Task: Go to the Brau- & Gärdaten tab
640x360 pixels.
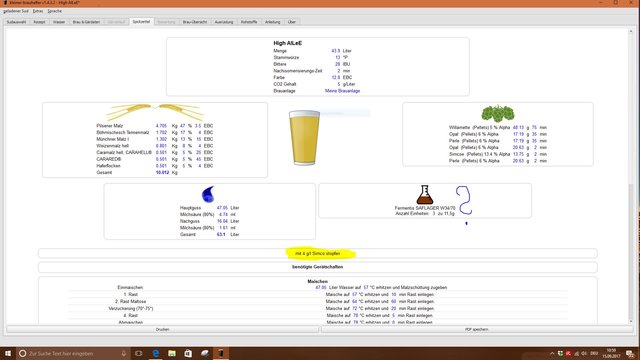Action: click(87, 22)
